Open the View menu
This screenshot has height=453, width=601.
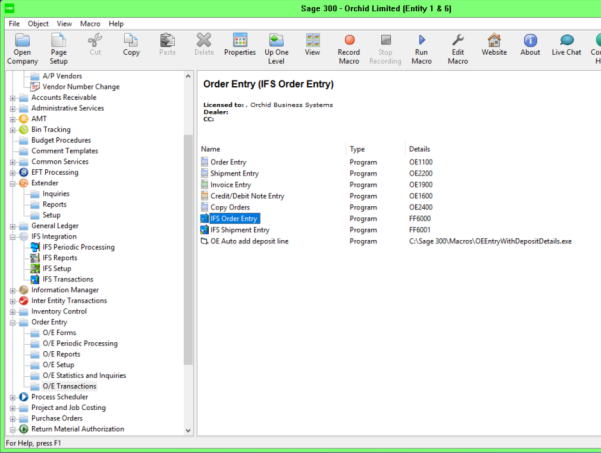tap(64, 24)
